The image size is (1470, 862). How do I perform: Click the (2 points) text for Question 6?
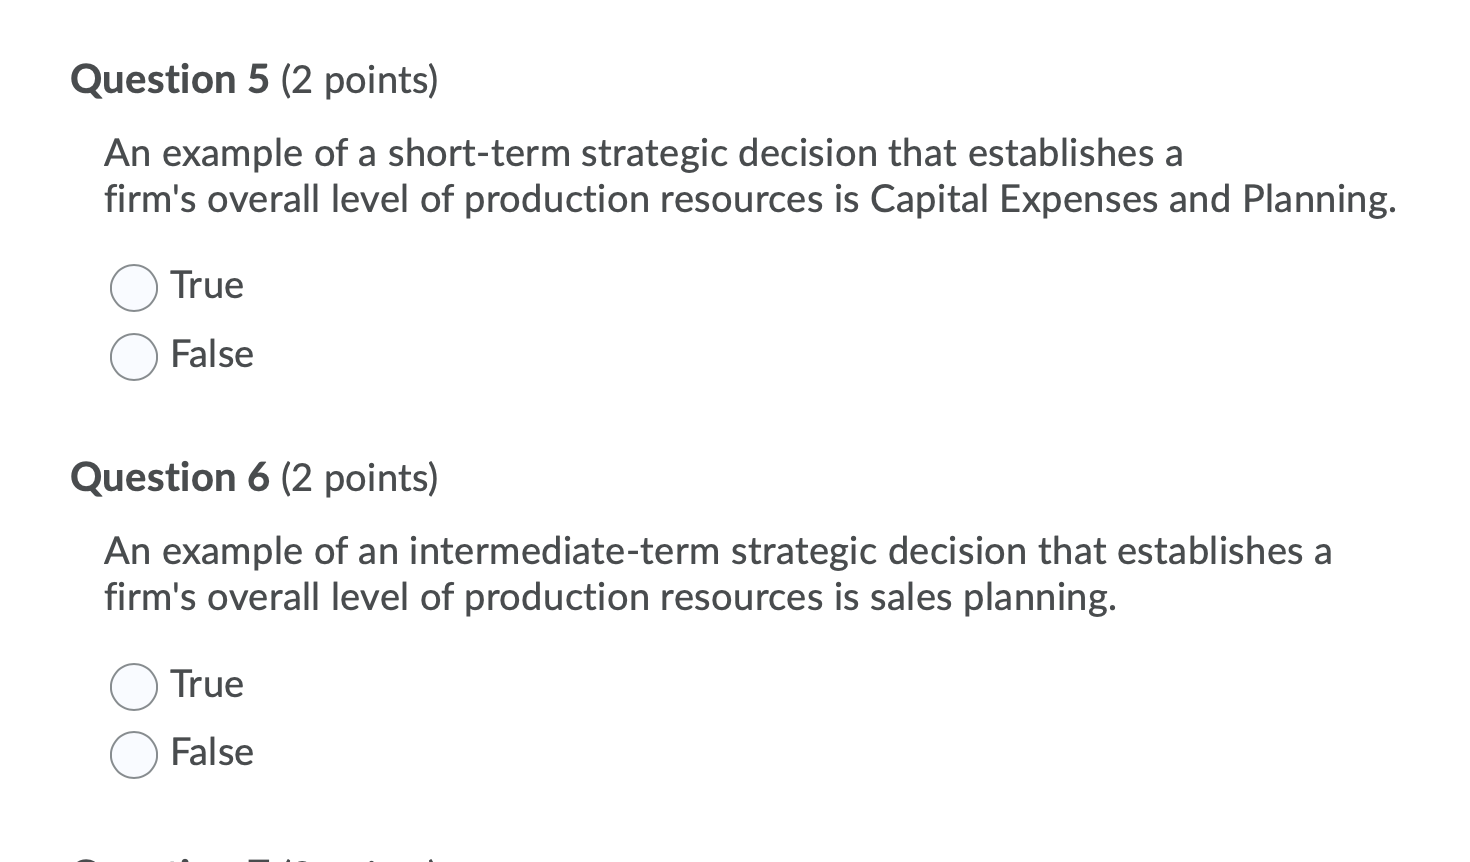coord(358,479)
